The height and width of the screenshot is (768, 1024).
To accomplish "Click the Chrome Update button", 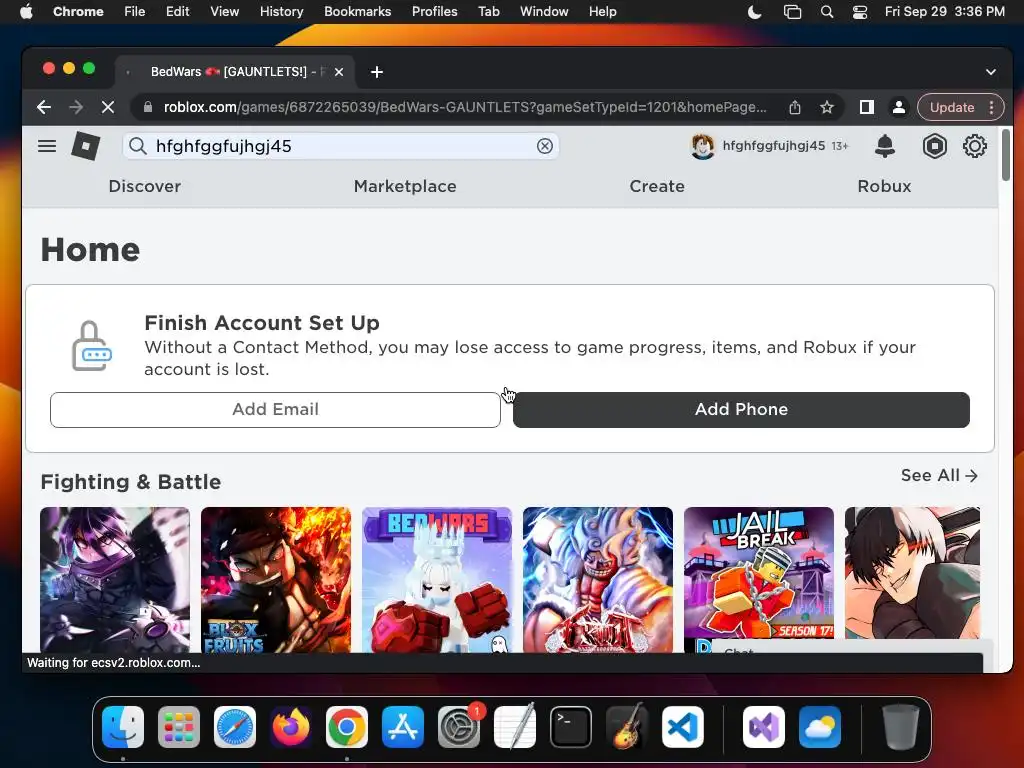I will click(952, 107).
